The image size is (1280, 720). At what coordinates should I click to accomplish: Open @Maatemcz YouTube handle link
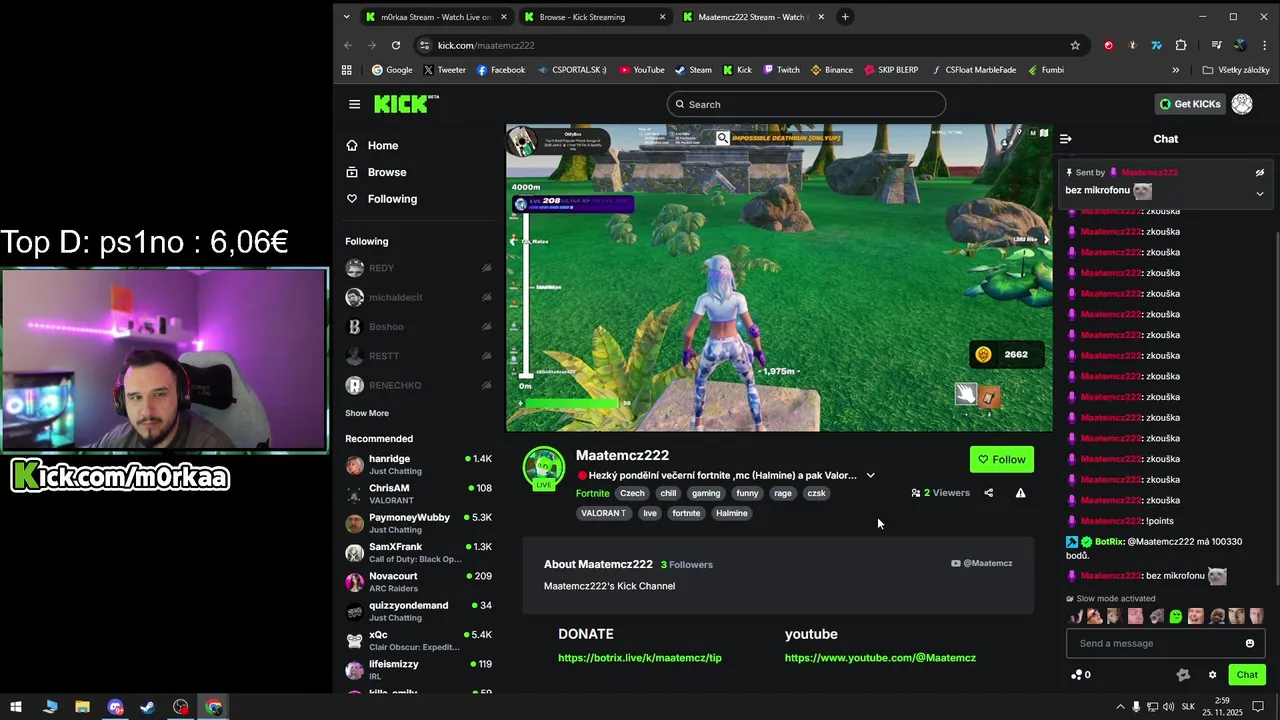tap(982, 564)
